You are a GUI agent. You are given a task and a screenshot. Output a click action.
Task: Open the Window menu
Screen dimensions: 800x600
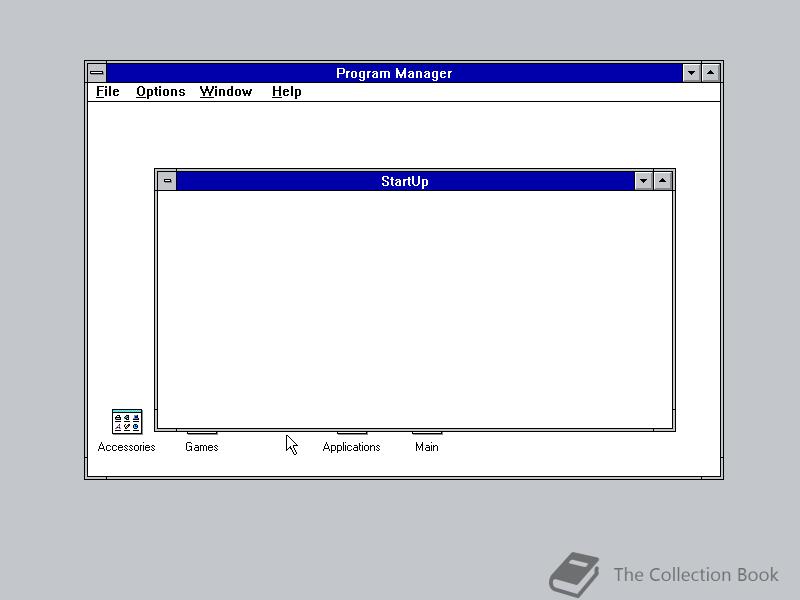point(226,92)
